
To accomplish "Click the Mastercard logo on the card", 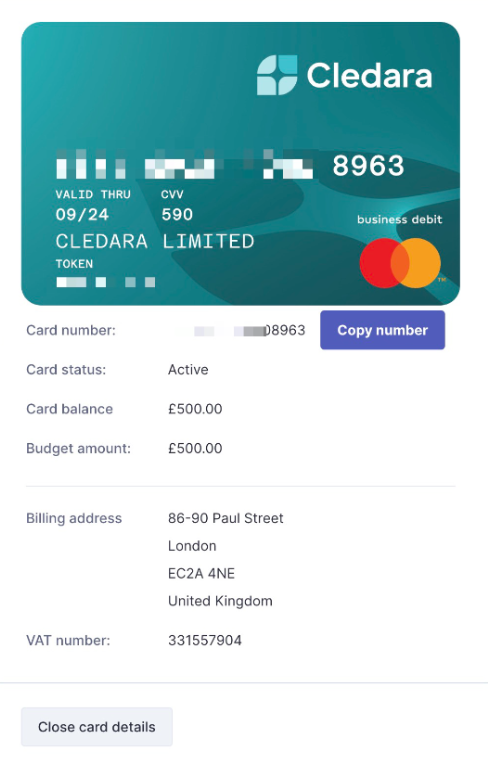I will point(400,263).
